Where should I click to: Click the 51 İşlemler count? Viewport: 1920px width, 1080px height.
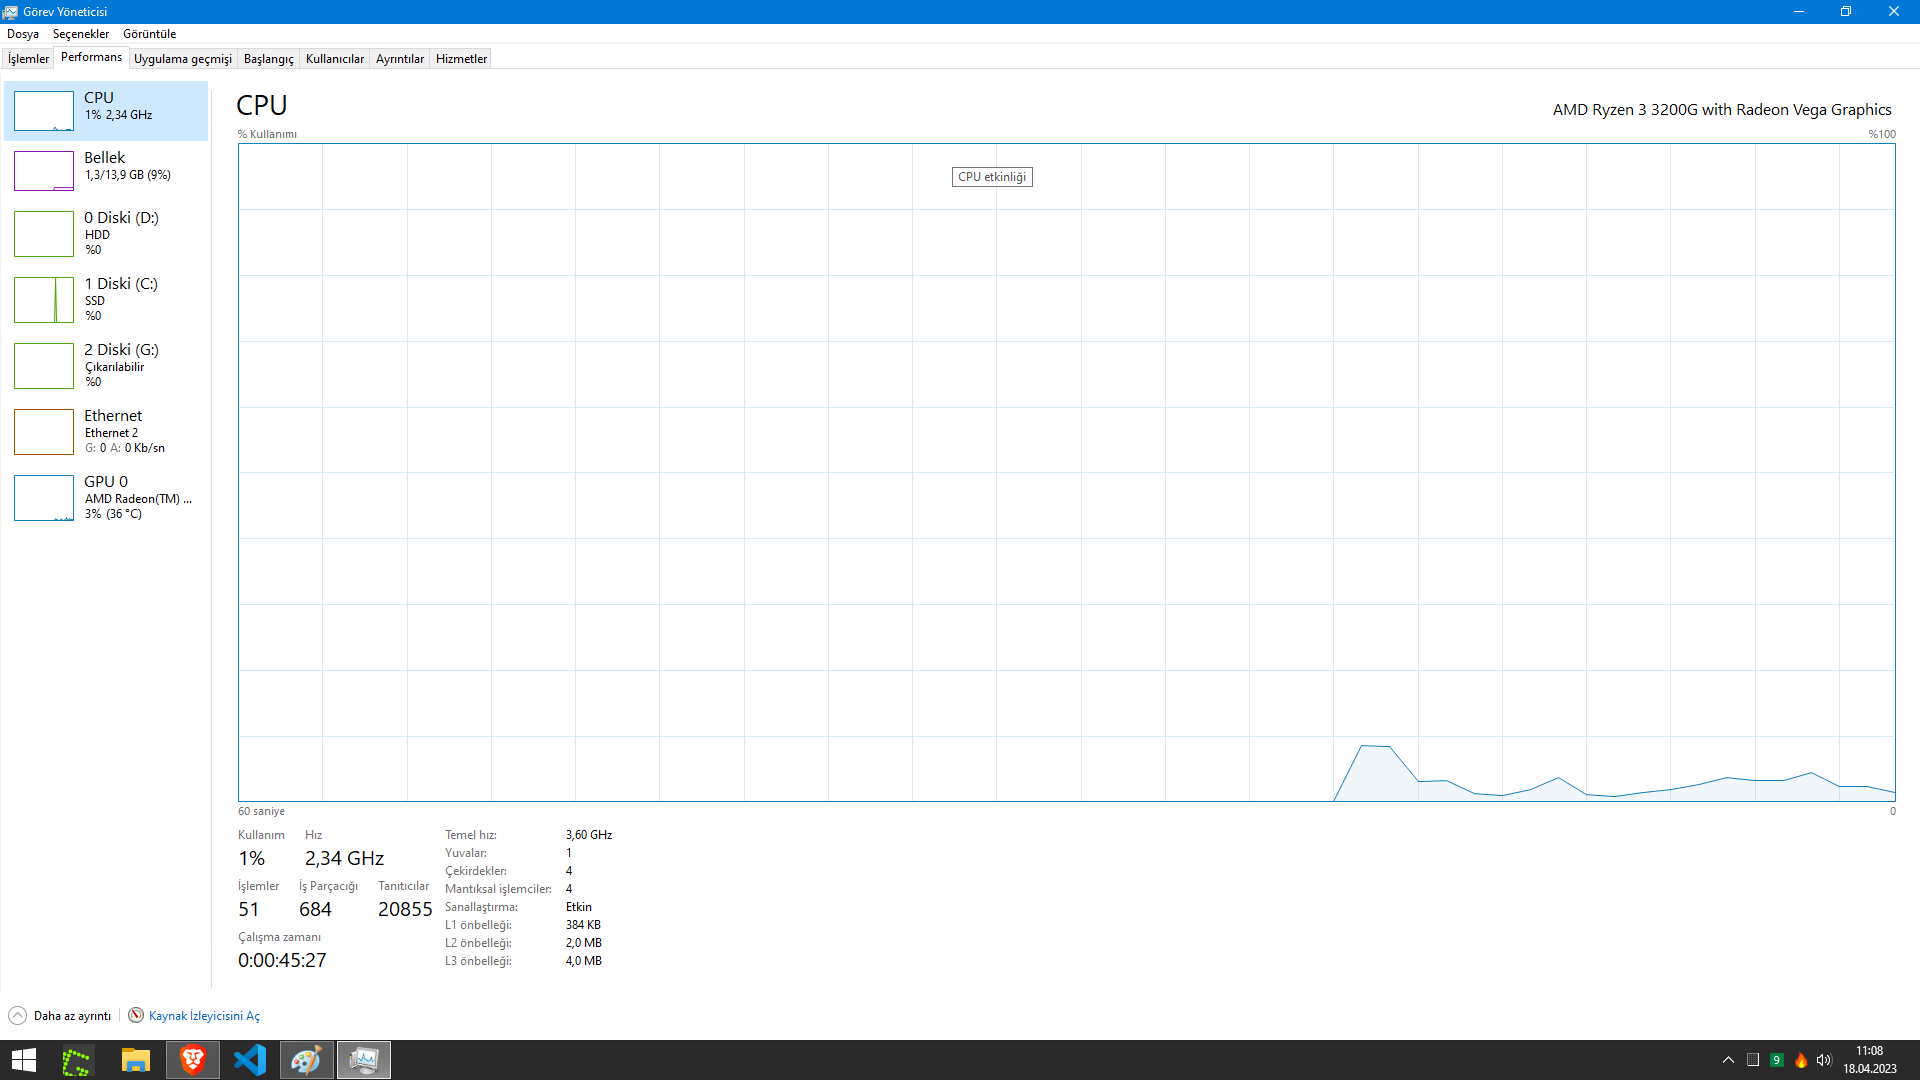[x=248, y=909]
